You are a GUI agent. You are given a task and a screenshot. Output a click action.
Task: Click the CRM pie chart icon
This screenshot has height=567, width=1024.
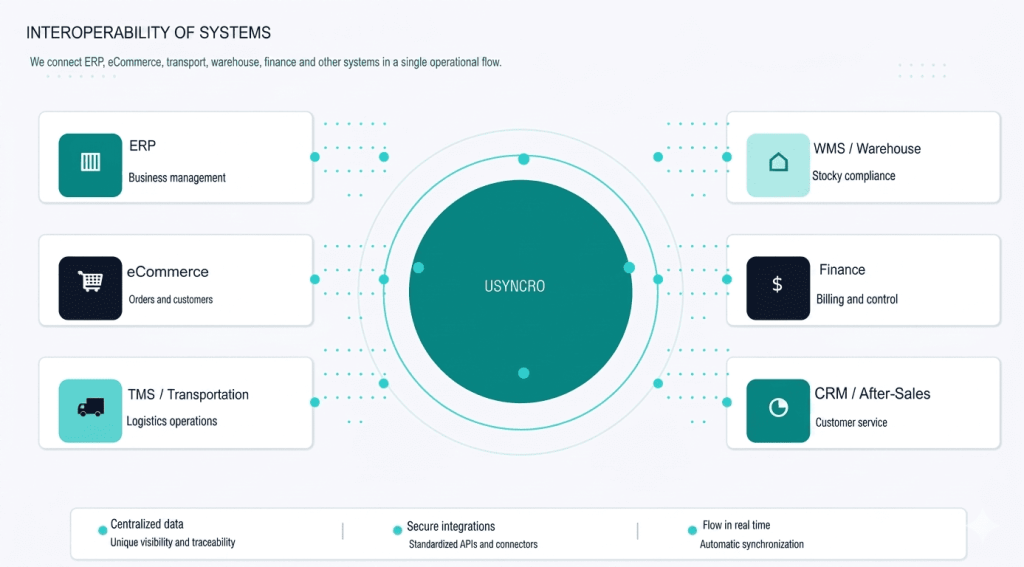tap(778, 411)
